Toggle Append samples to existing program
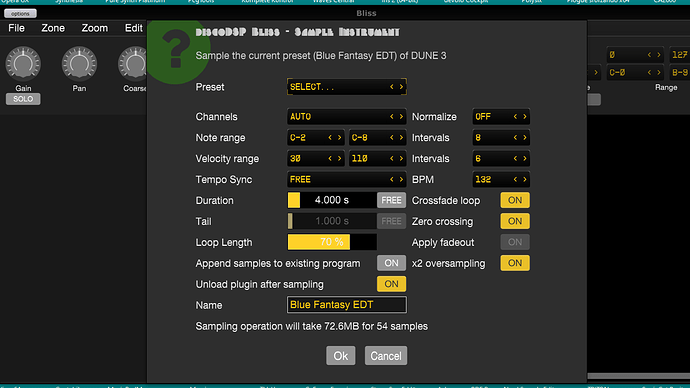Screen dimensions: 690x388 pyautogui.click(x=391, y=263)
